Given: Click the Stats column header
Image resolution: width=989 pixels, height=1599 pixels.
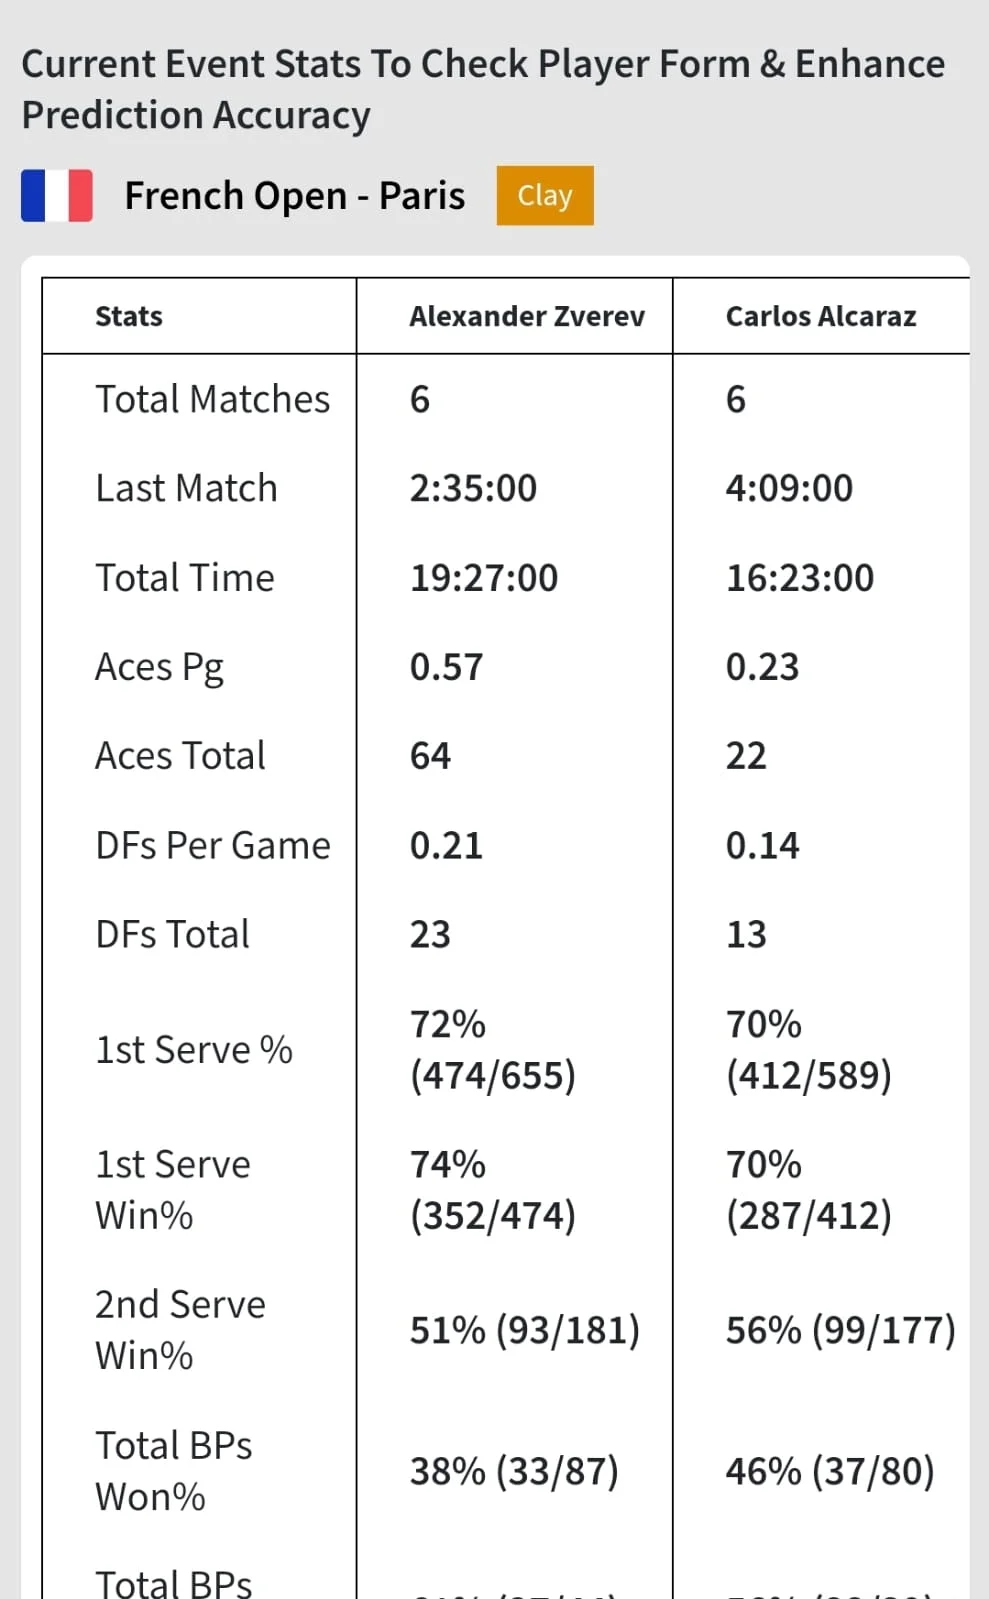Looking at the screenshot, I should point(129,316).
